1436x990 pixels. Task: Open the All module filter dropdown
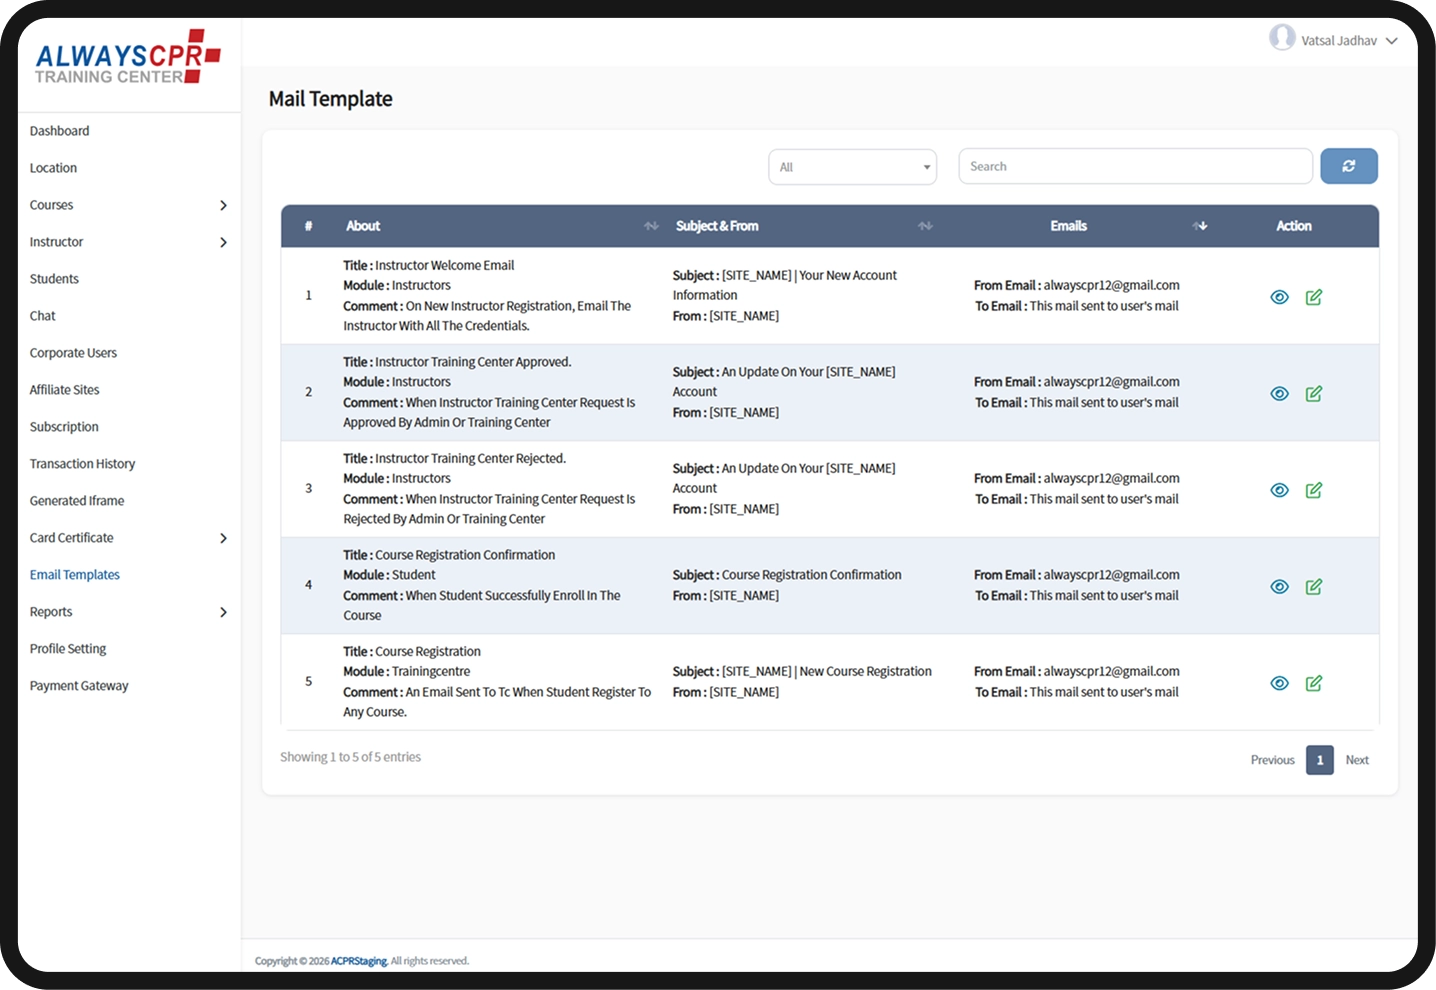(x=852, y=167)
